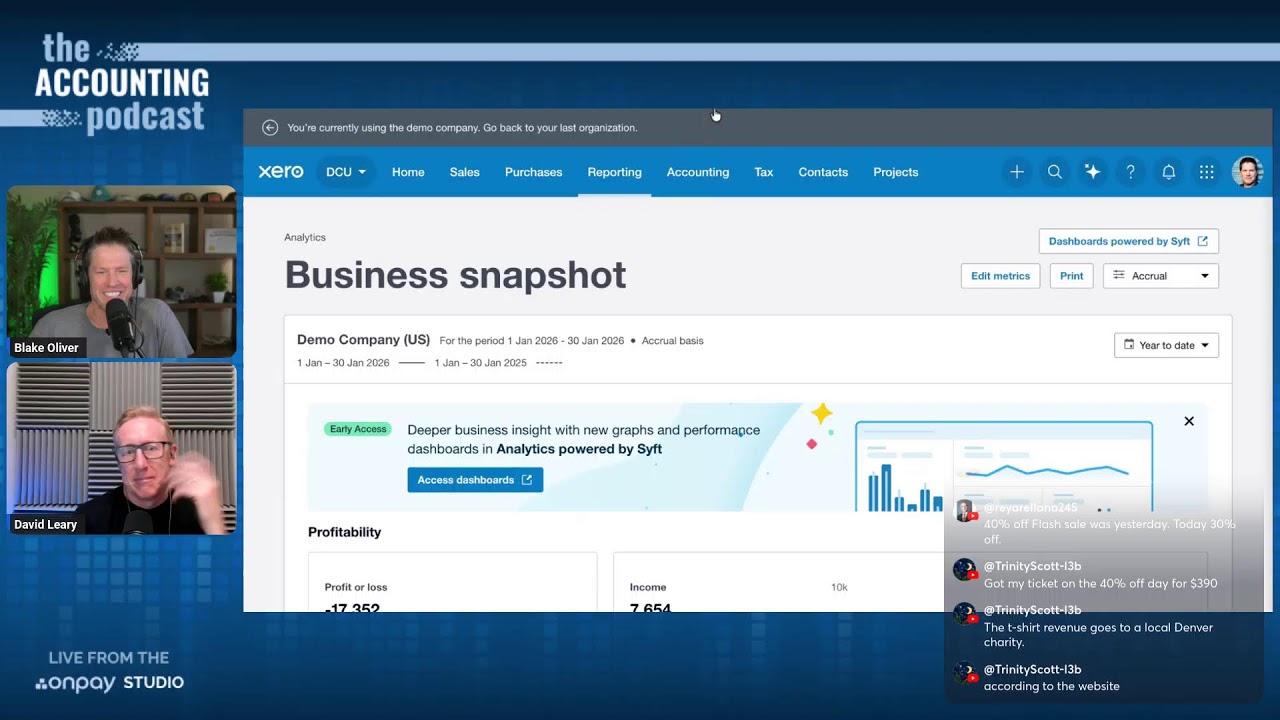Open the Reporting menu

[615, 172]
